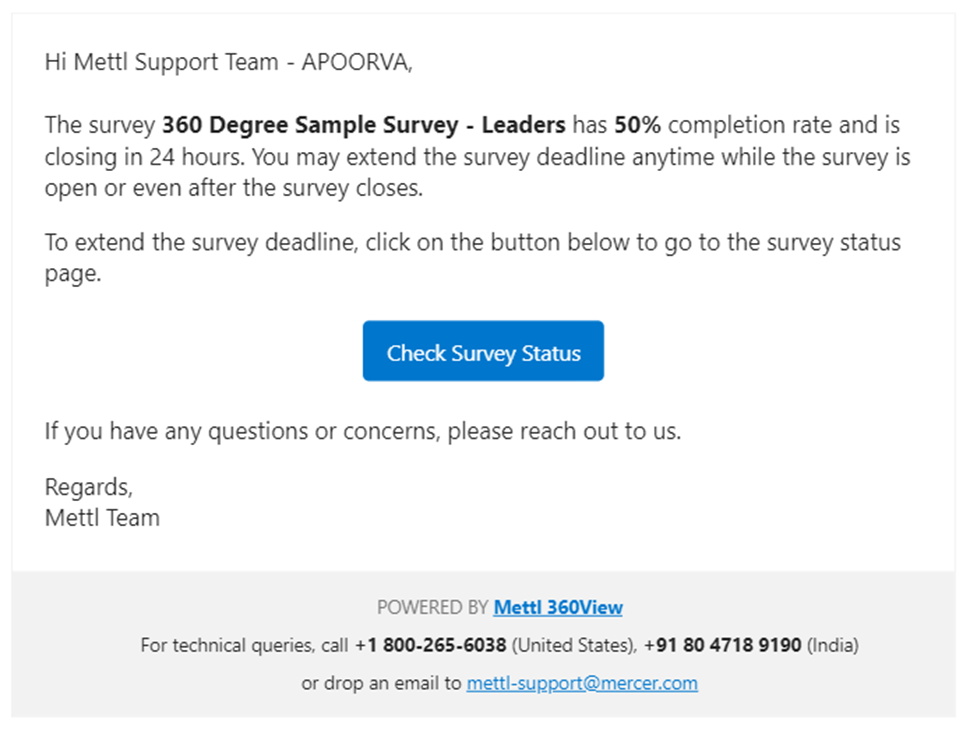Click the 'POWERED BY' footer label

(x=433, y=608)
